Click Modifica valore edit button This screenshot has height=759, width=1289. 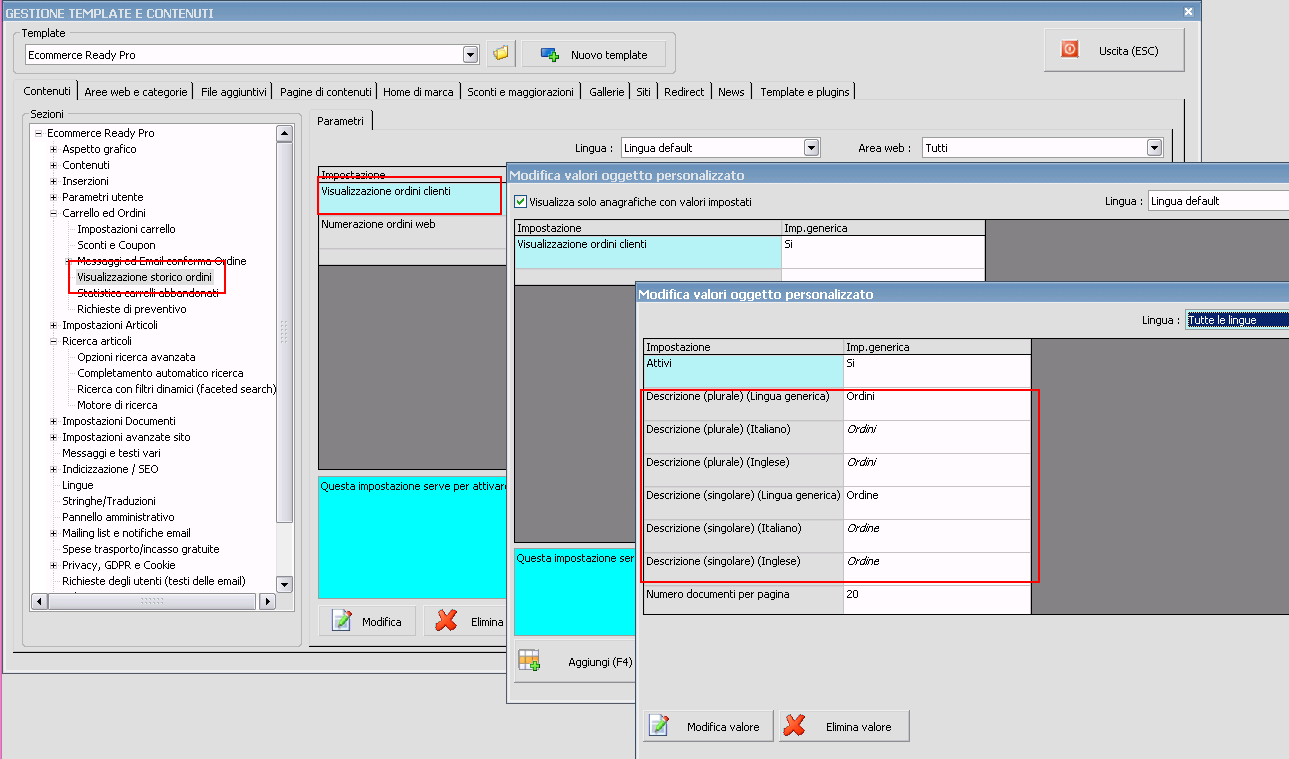[708, 726]
